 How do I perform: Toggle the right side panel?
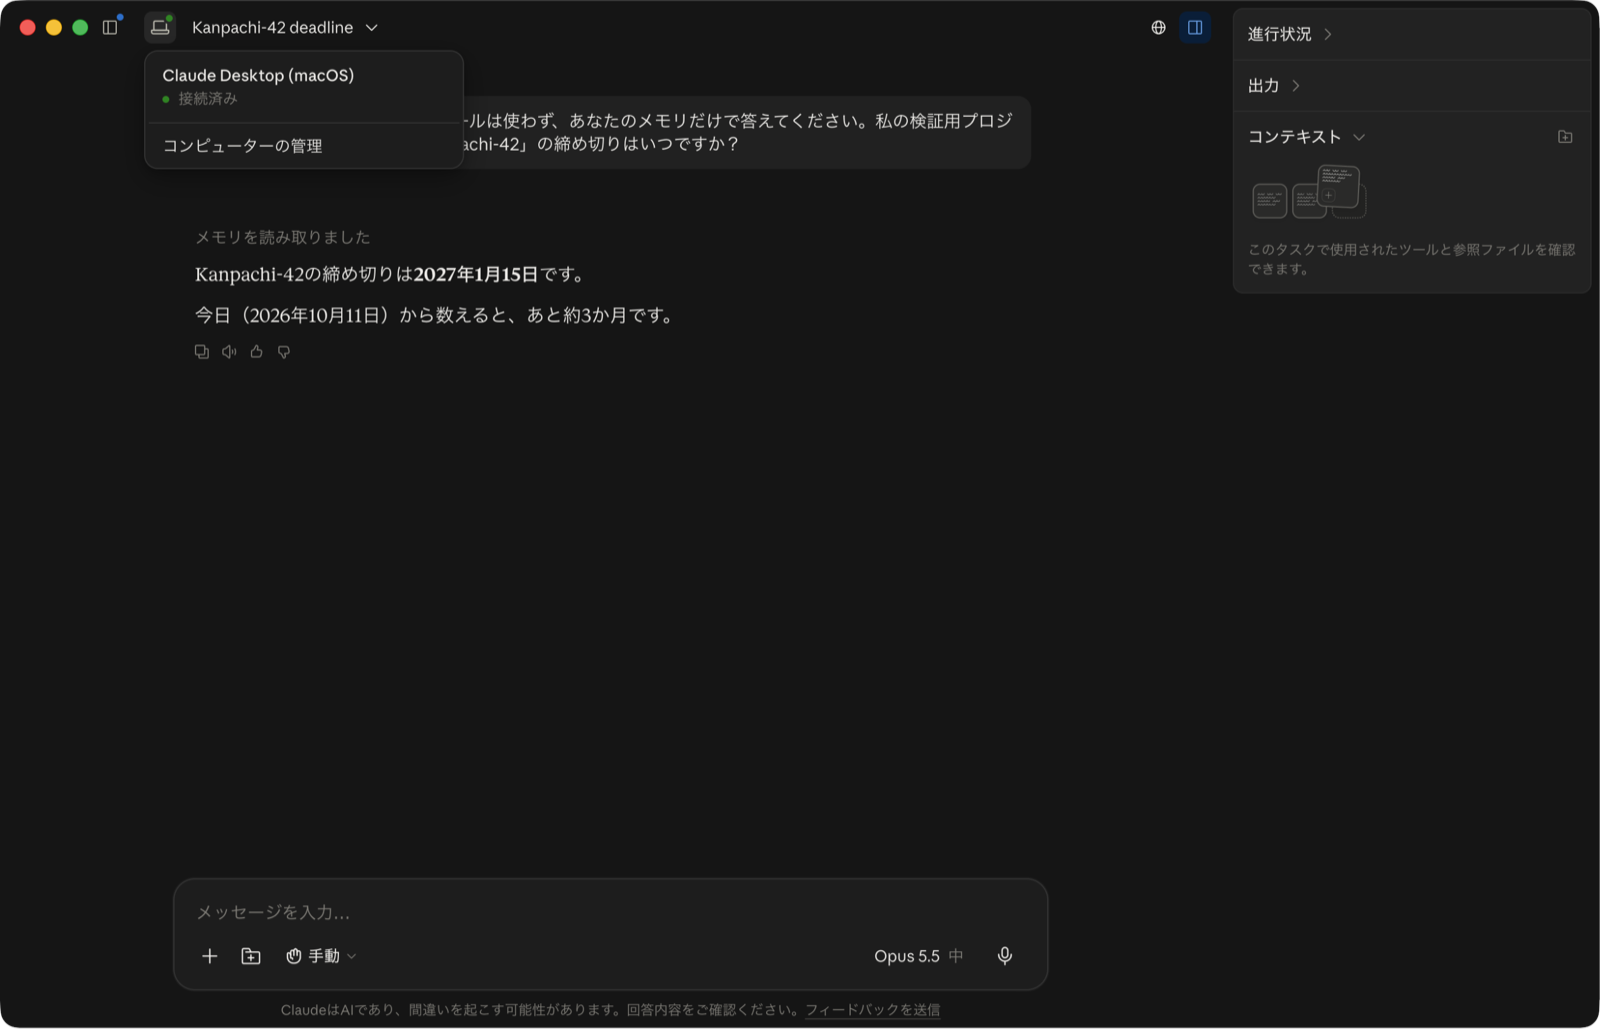click(x=1195, y=27)
